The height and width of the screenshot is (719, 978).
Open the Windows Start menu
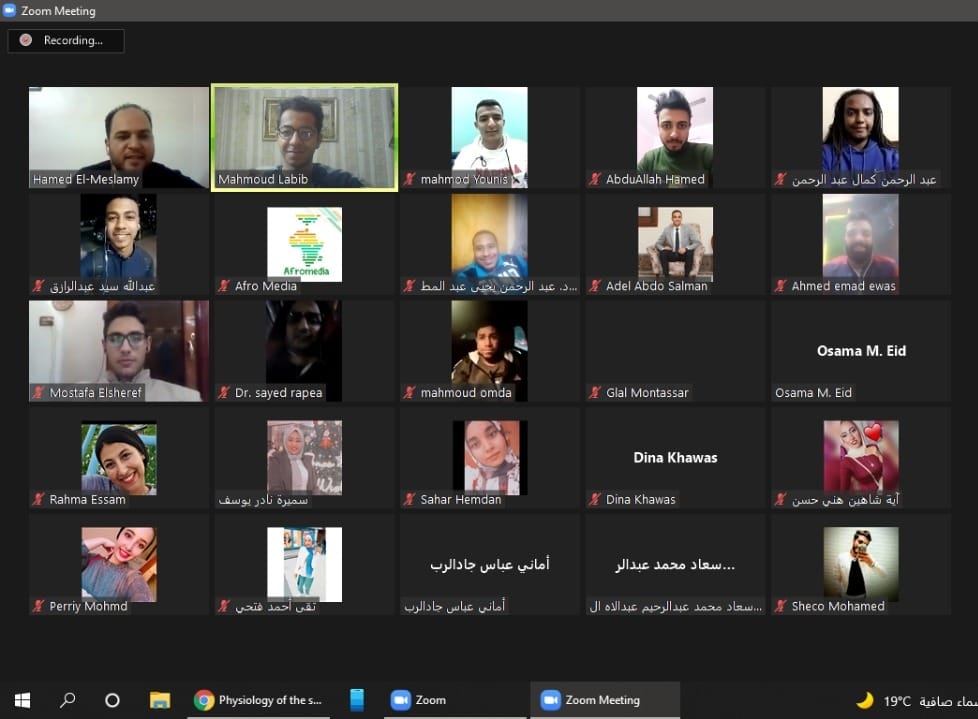tap(22, 700)
